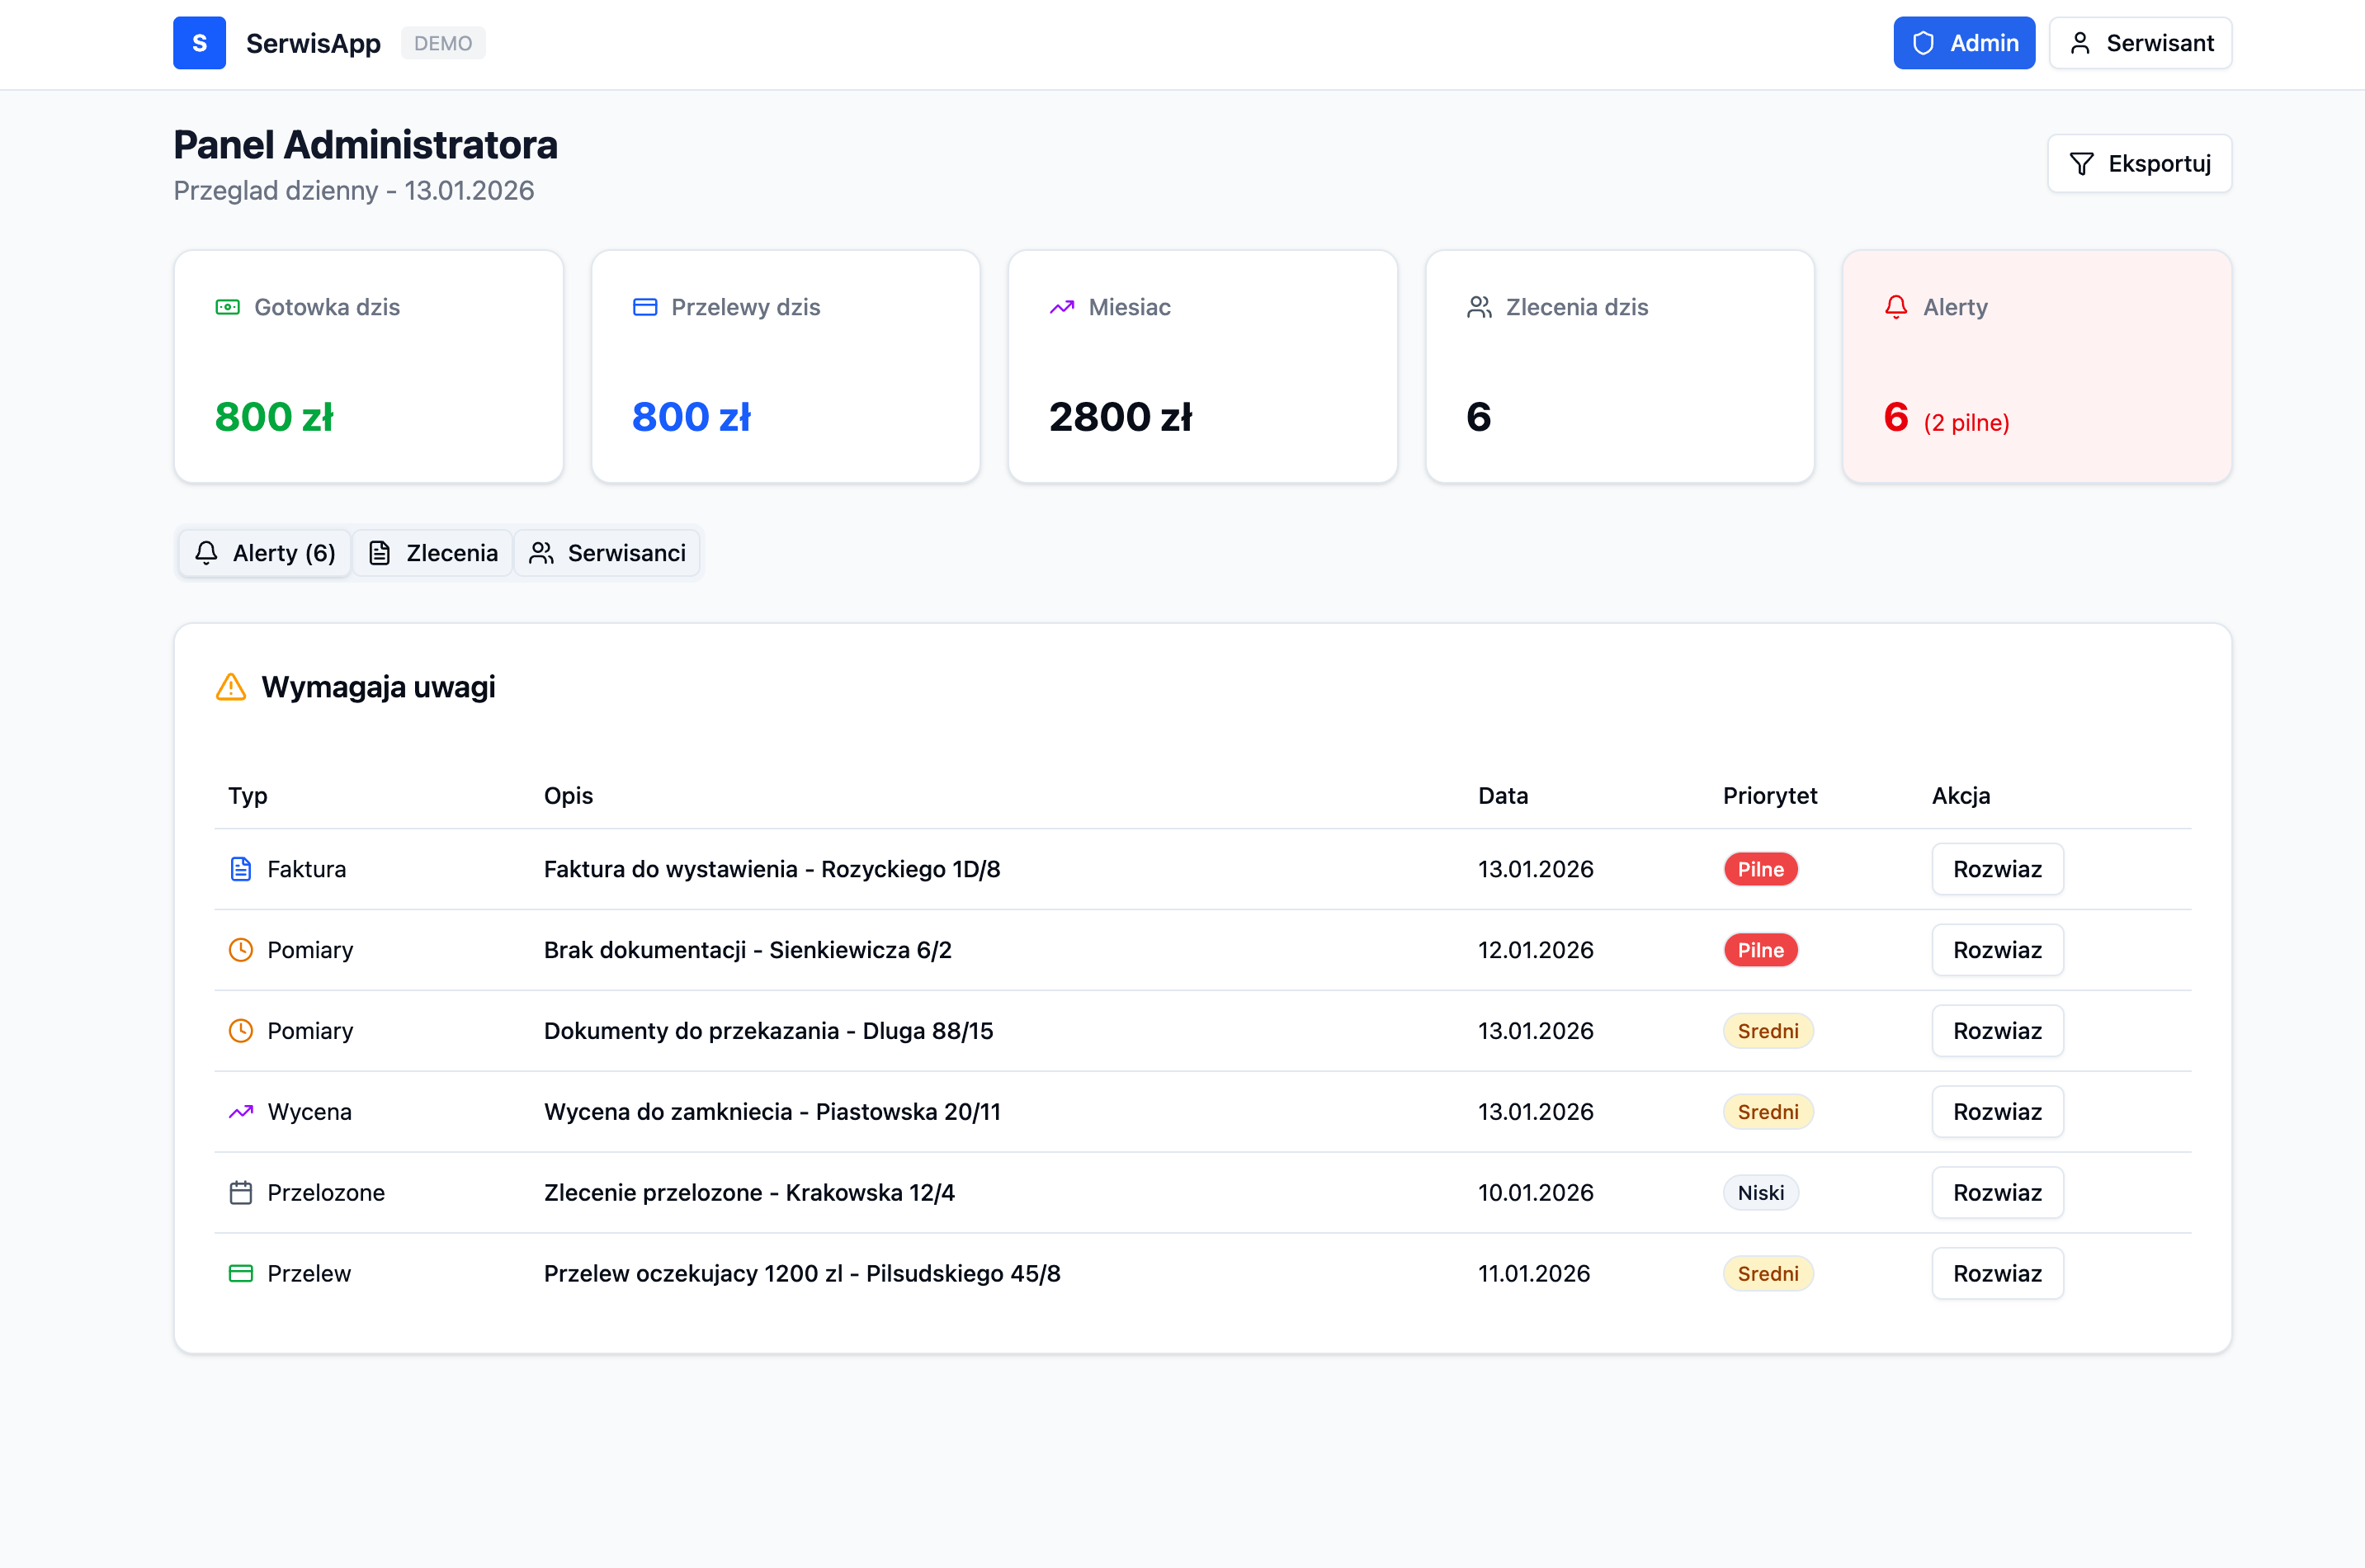This screenshot has height=1568, width=2365.
Task: Click the SerwisApp name in the header
Action: (x=313, y=43)
